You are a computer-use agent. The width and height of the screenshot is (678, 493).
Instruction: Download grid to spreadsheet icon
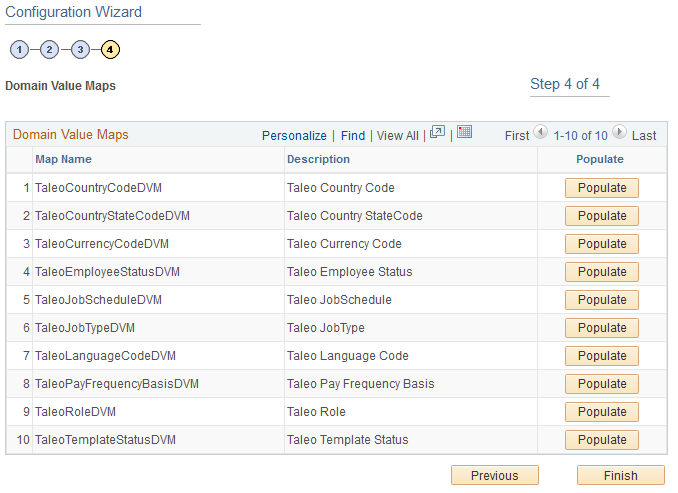(x=464, y=131)
